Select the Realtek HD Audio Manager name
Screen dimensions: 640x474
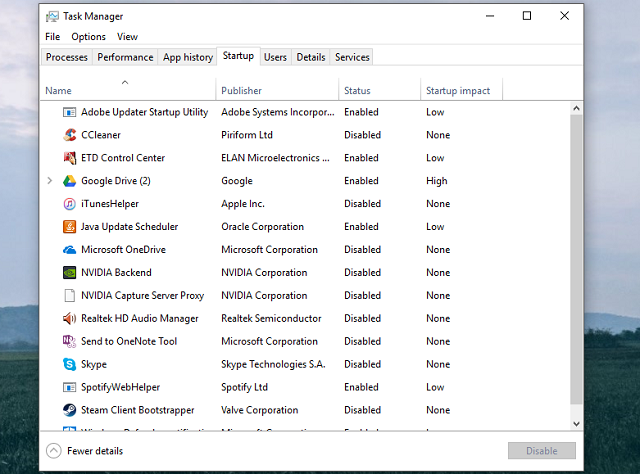(140, 318)
